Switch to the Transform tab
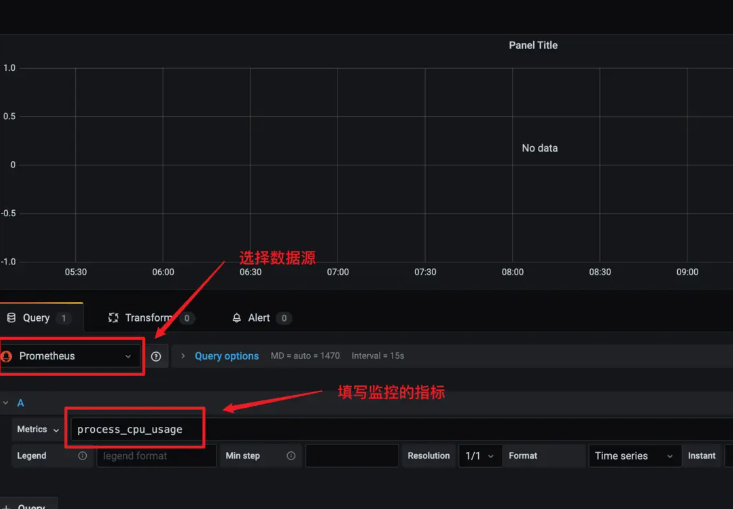This screenshot has height=509, width=733. coord(151,318)
